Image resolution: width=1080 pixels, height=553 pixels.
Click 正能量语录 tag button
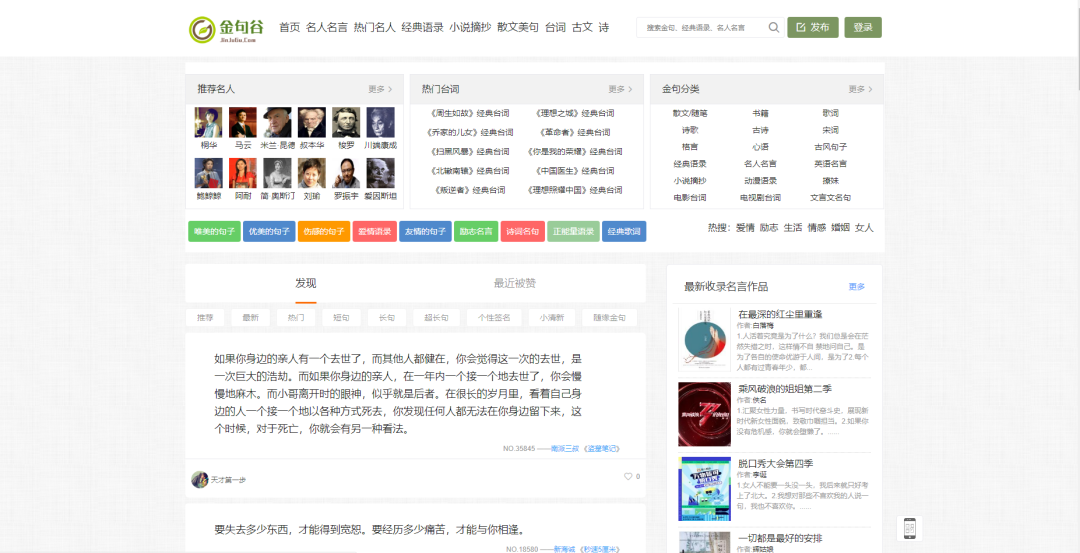pyautogui.click(x=573, y=231)
